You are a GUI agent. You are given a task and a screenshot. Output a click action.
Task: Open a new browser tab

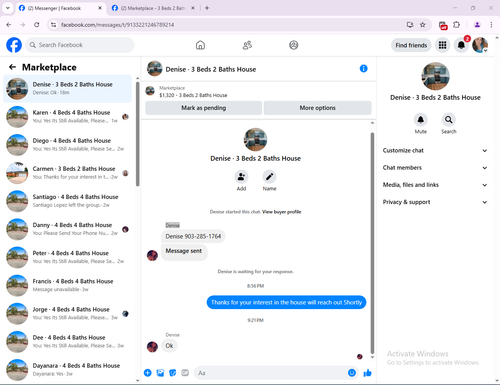click(x=207, y=8)
